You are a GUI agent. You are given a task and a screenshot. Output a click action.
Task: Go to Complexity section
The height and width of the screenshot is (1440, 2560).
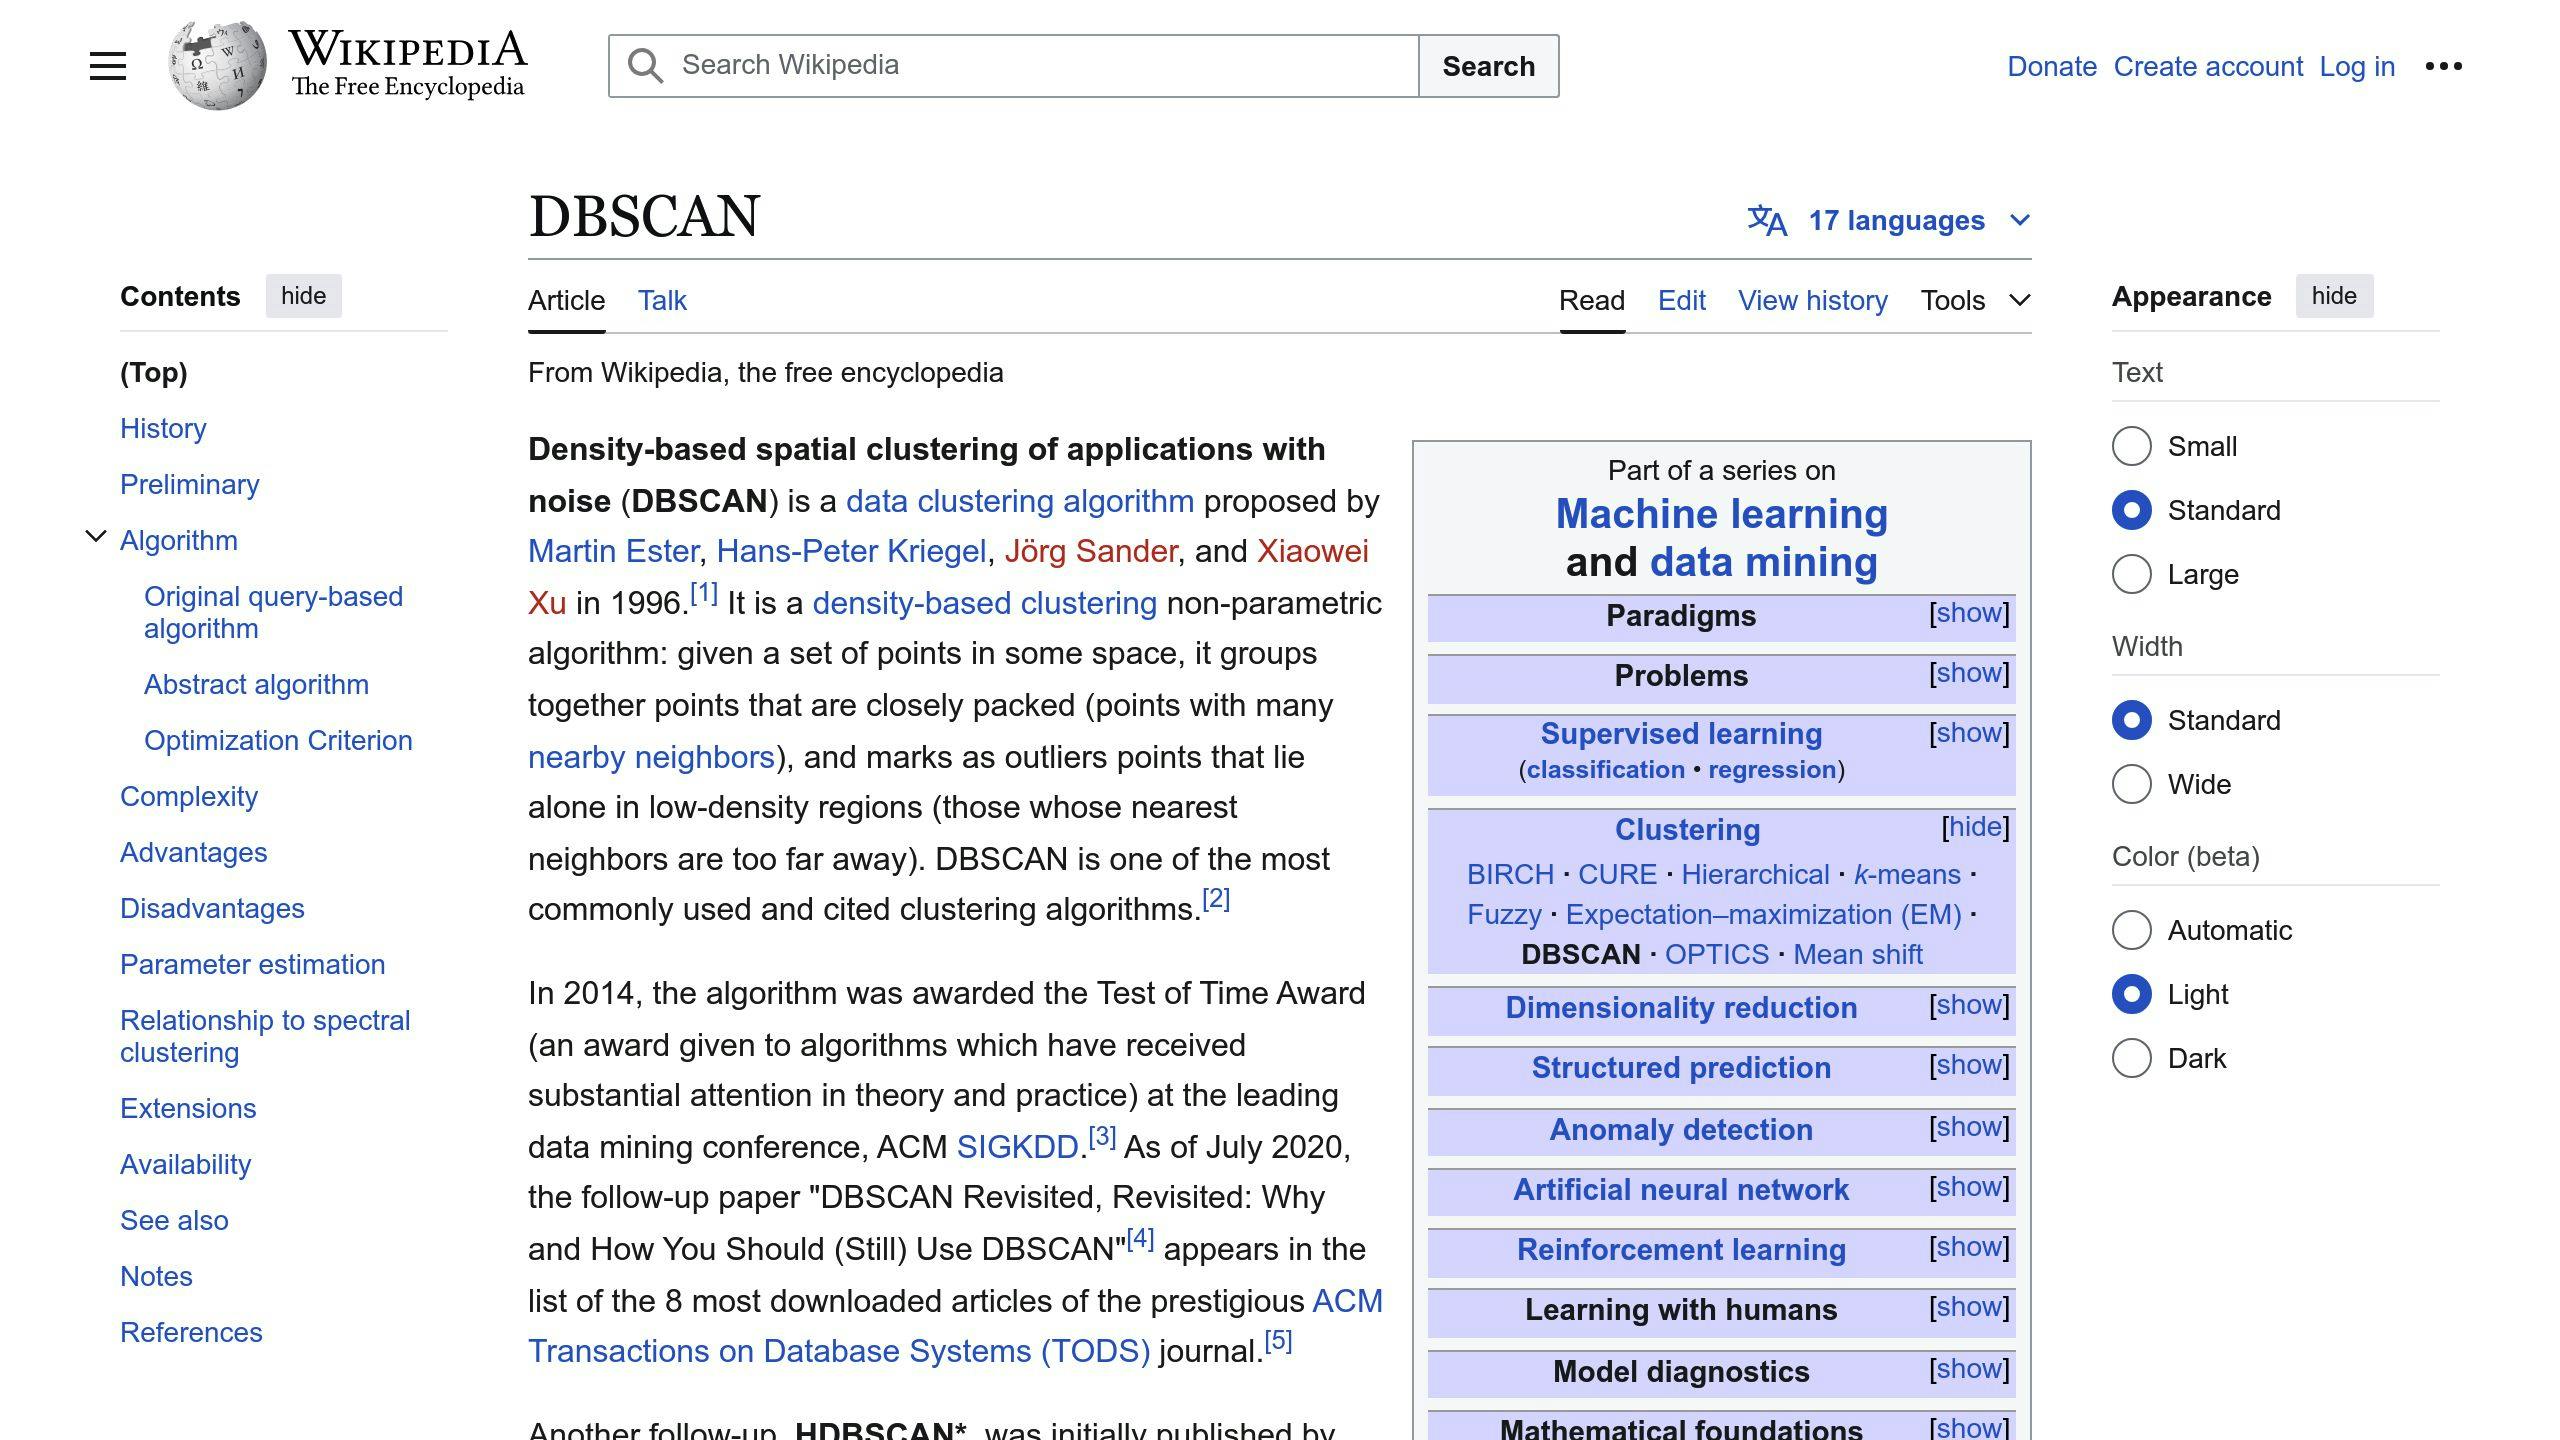click(x=189, y=796)
